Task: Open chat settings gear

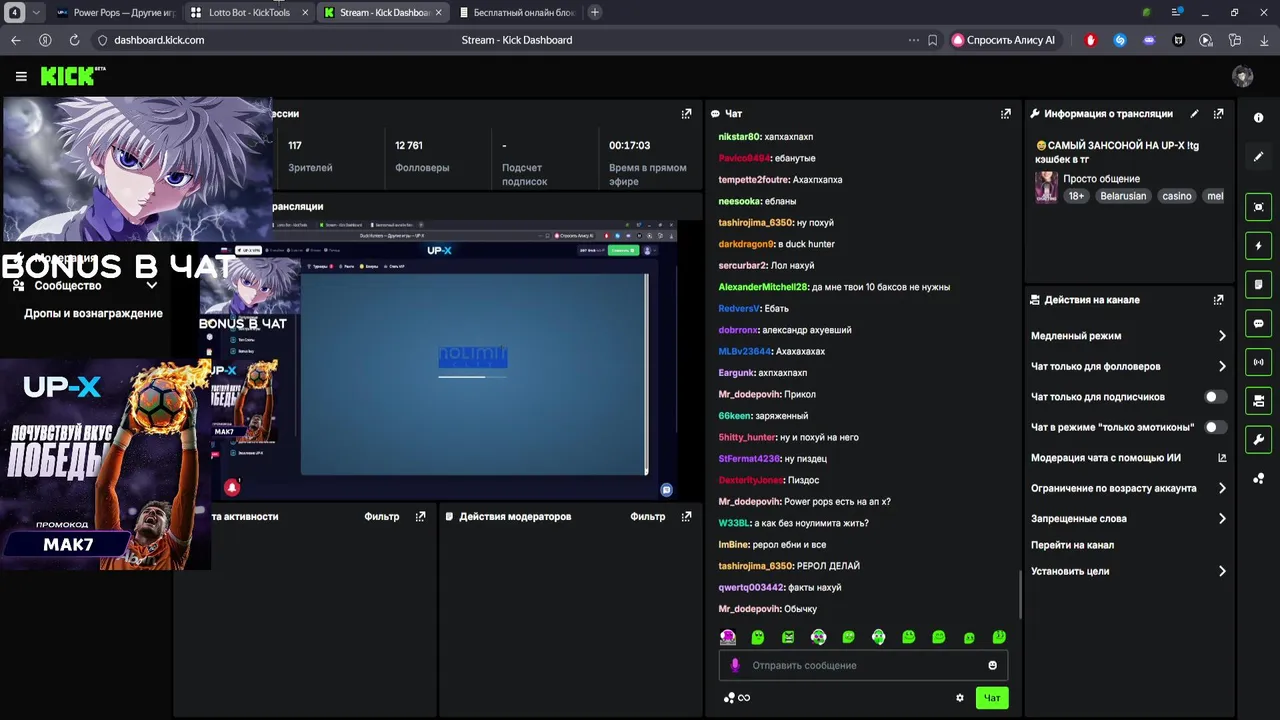Action: tap(960, 698)
